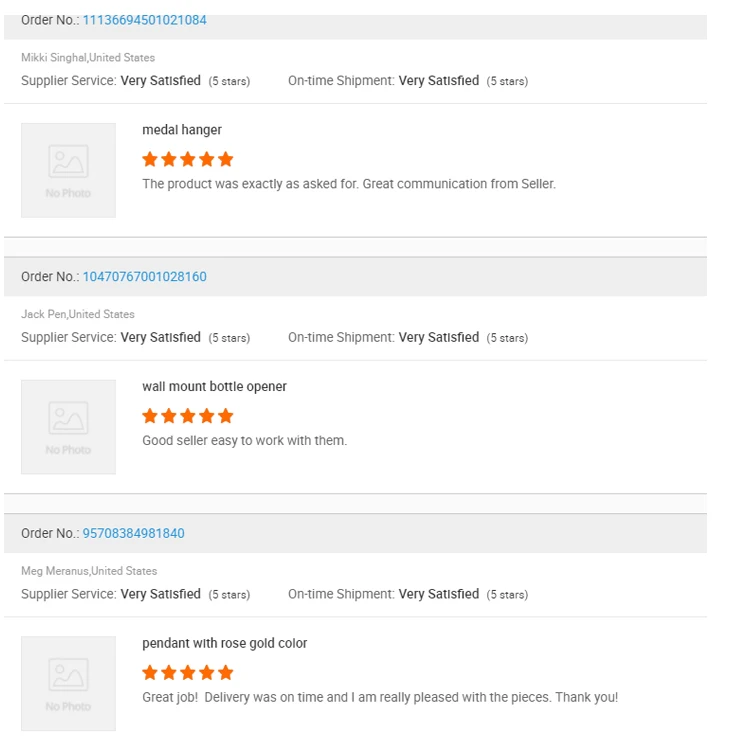Click the wall mount bottle opener thumbnail

68,427
